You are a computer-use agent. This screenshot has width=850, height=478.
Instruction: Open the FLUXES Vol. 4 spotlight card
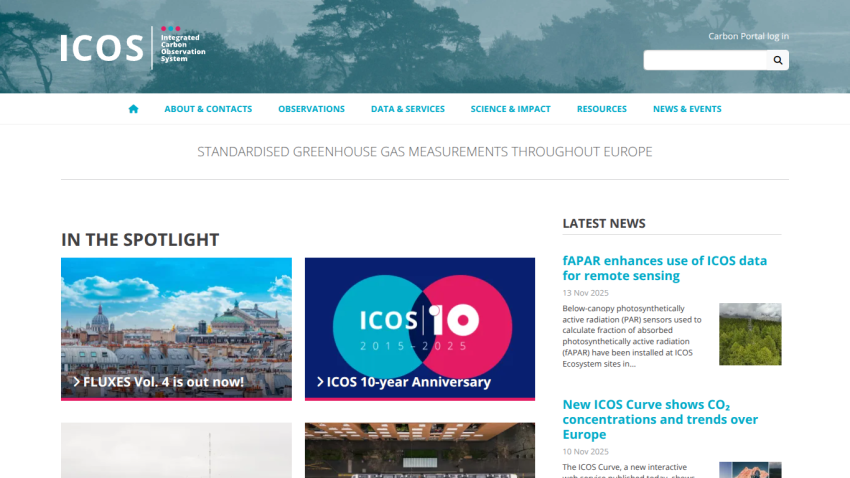pos(176,329)
